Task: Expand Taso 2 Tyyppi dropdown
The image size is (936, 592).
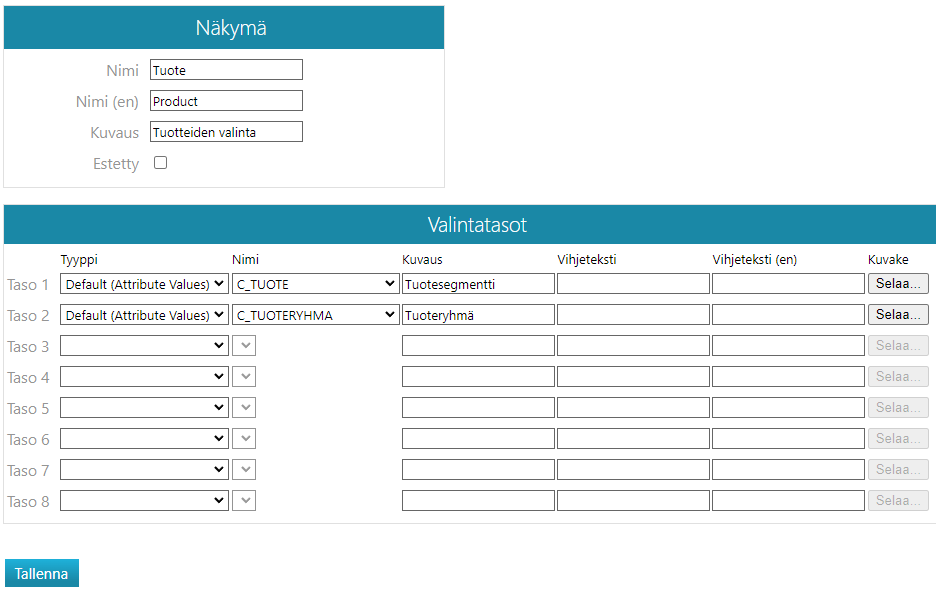Action: click(x=144, y=315)
